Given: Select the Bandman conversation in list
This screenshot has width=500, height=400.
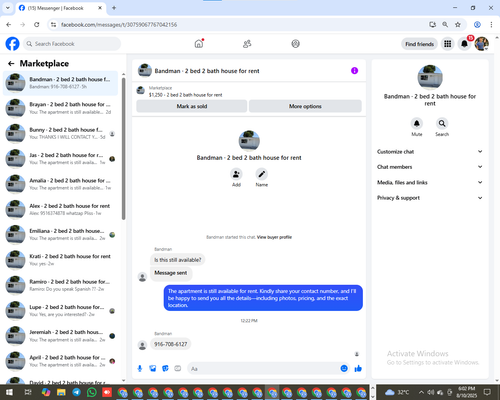Looking at the screenshot, I should [x=60, y=83].
